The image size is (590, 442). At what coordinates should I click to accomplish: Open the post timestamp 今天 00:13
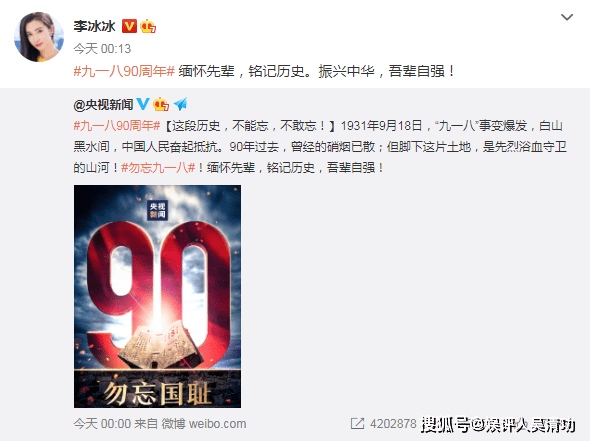tap(102, 49)
